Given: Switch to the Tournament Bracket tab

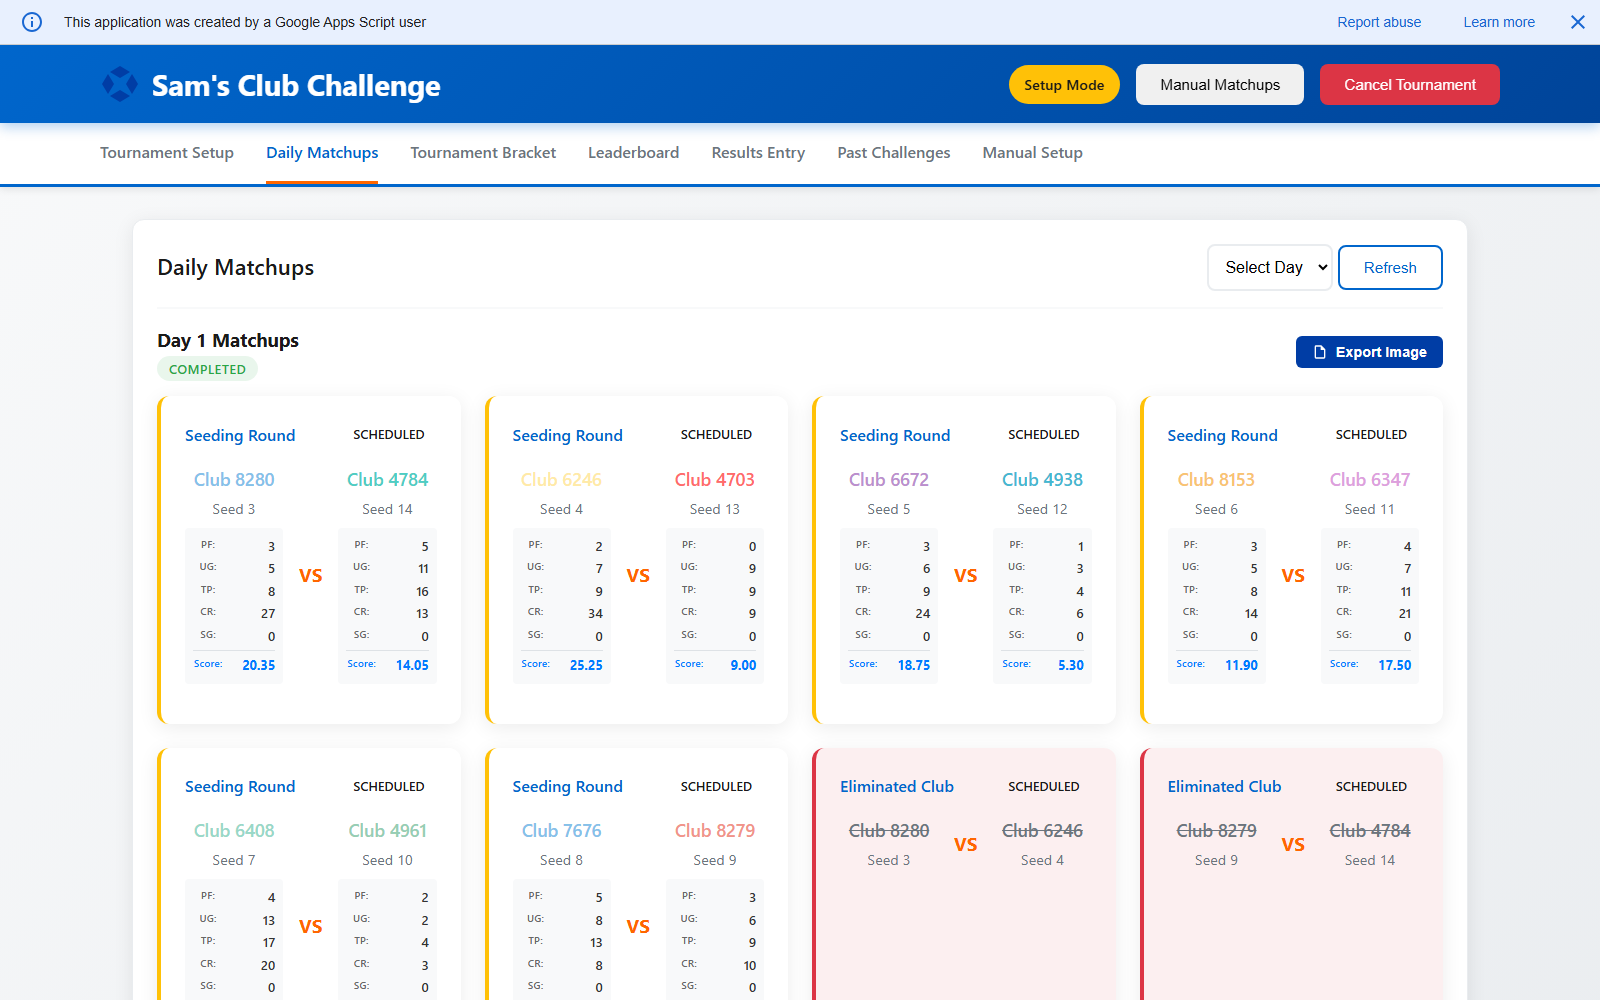Looking at the screenshot, I should point(483,152).
